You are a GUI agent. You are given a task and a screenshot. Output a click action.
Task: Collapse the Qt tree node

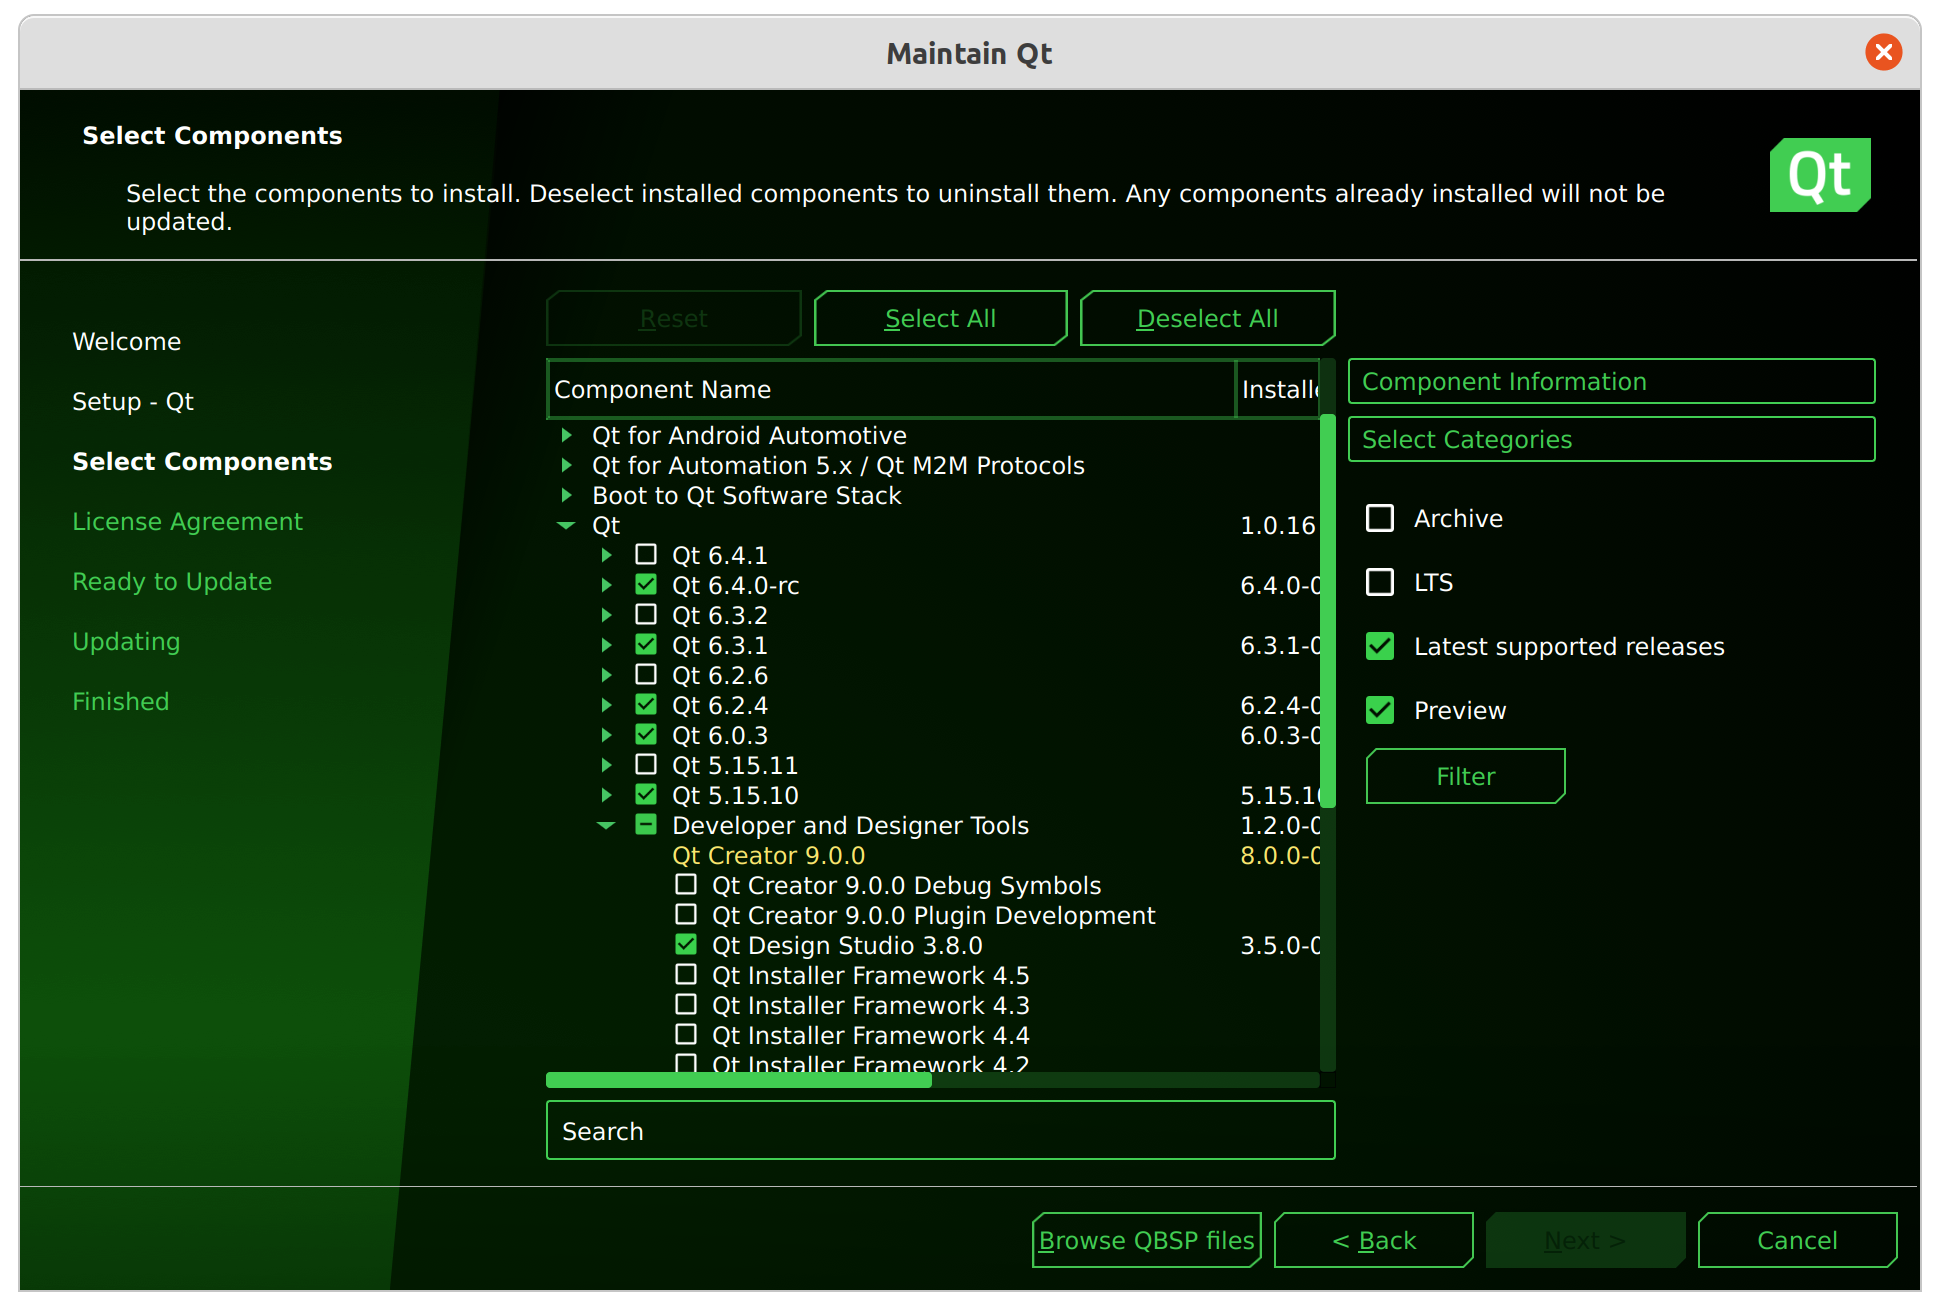[x=566, y=526]
